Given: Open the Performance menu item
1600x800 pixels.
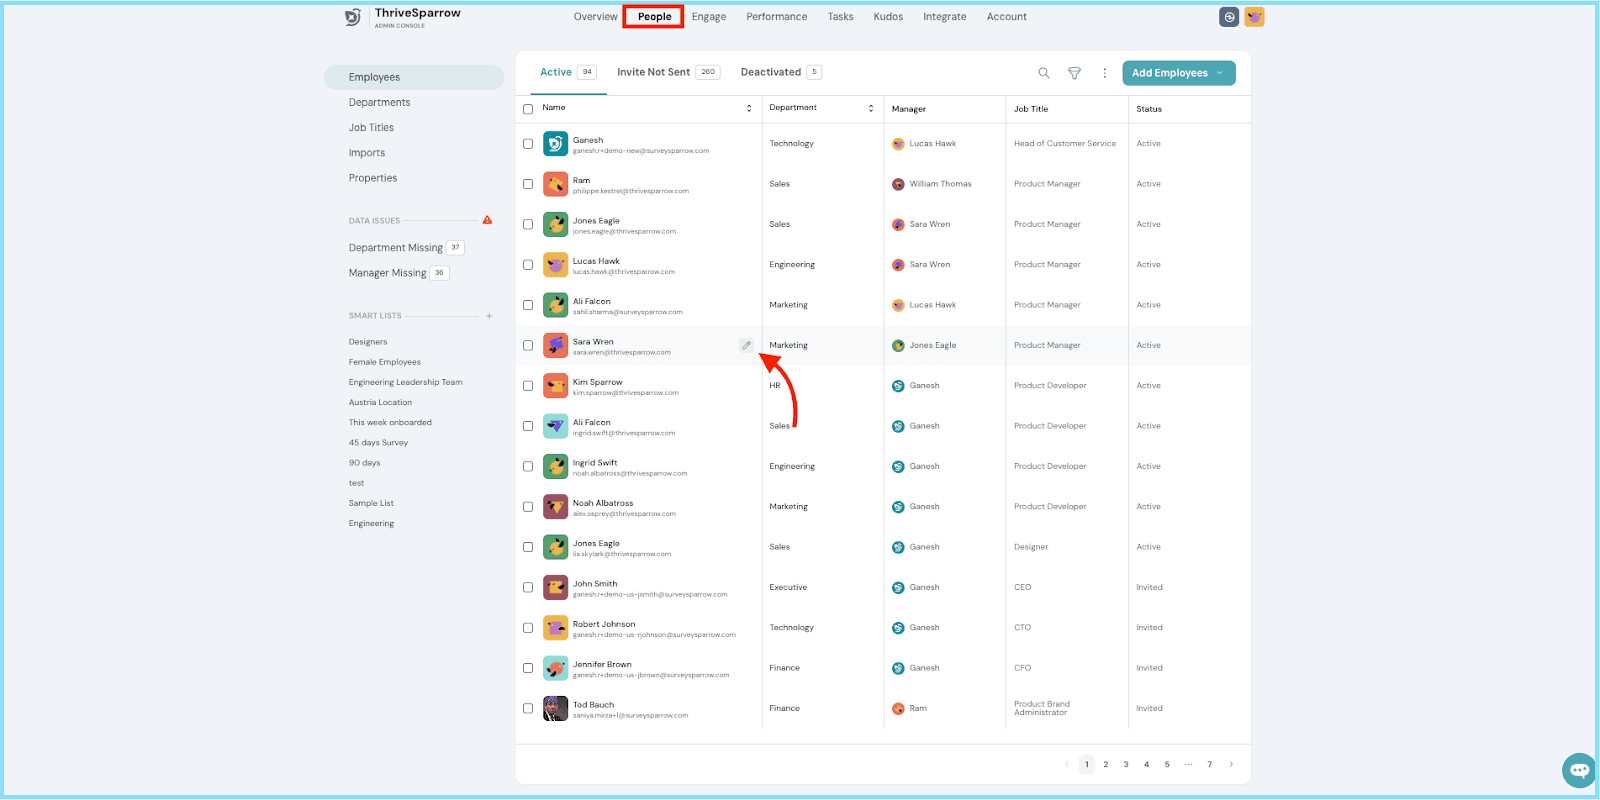Looking at the screenshot, I should tap(777, 17).
